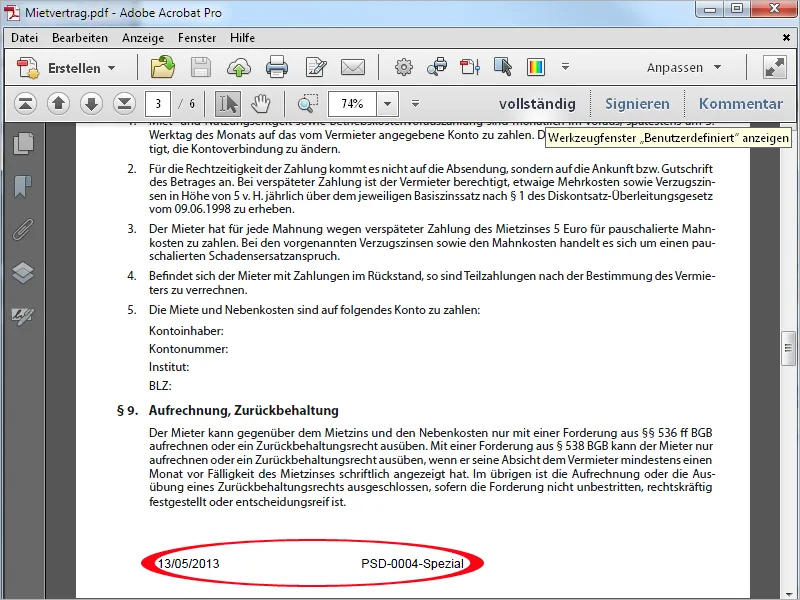Open settings gear icon in toolbar
The height and width of the screenshot is (600, 800).
(404, 67)
